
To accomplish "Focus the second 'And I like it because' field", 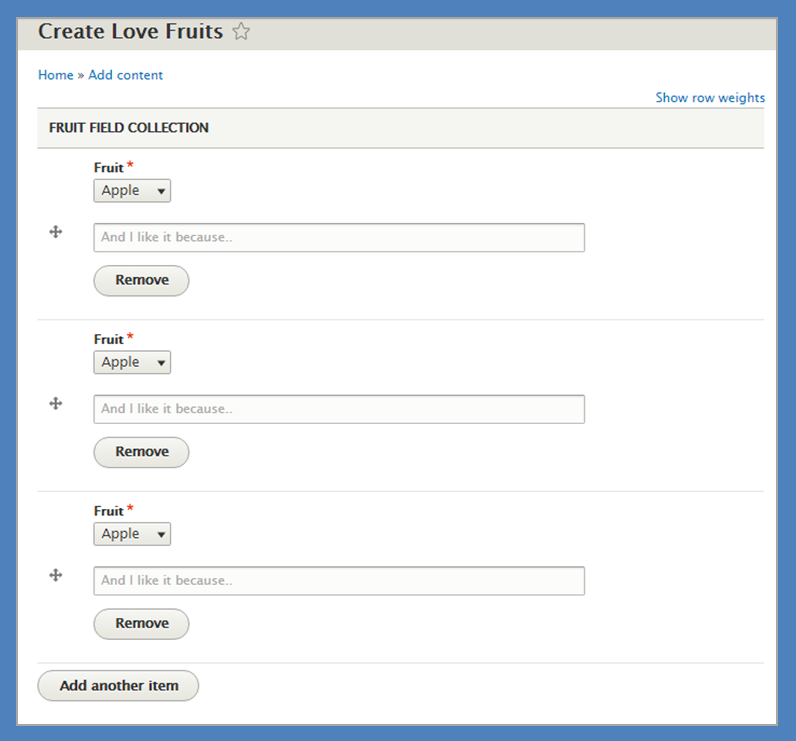I will [x=339, y=409].
